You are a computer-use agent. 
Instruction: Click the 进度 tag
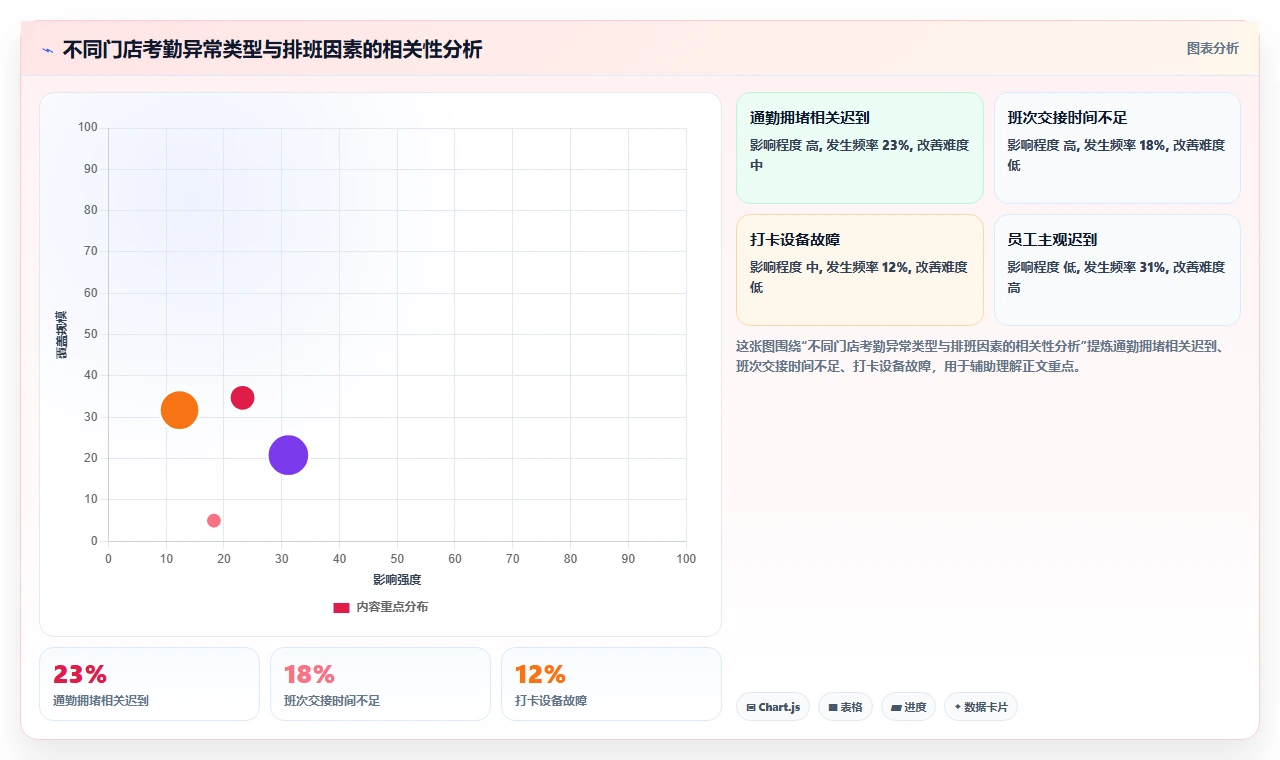909,707
